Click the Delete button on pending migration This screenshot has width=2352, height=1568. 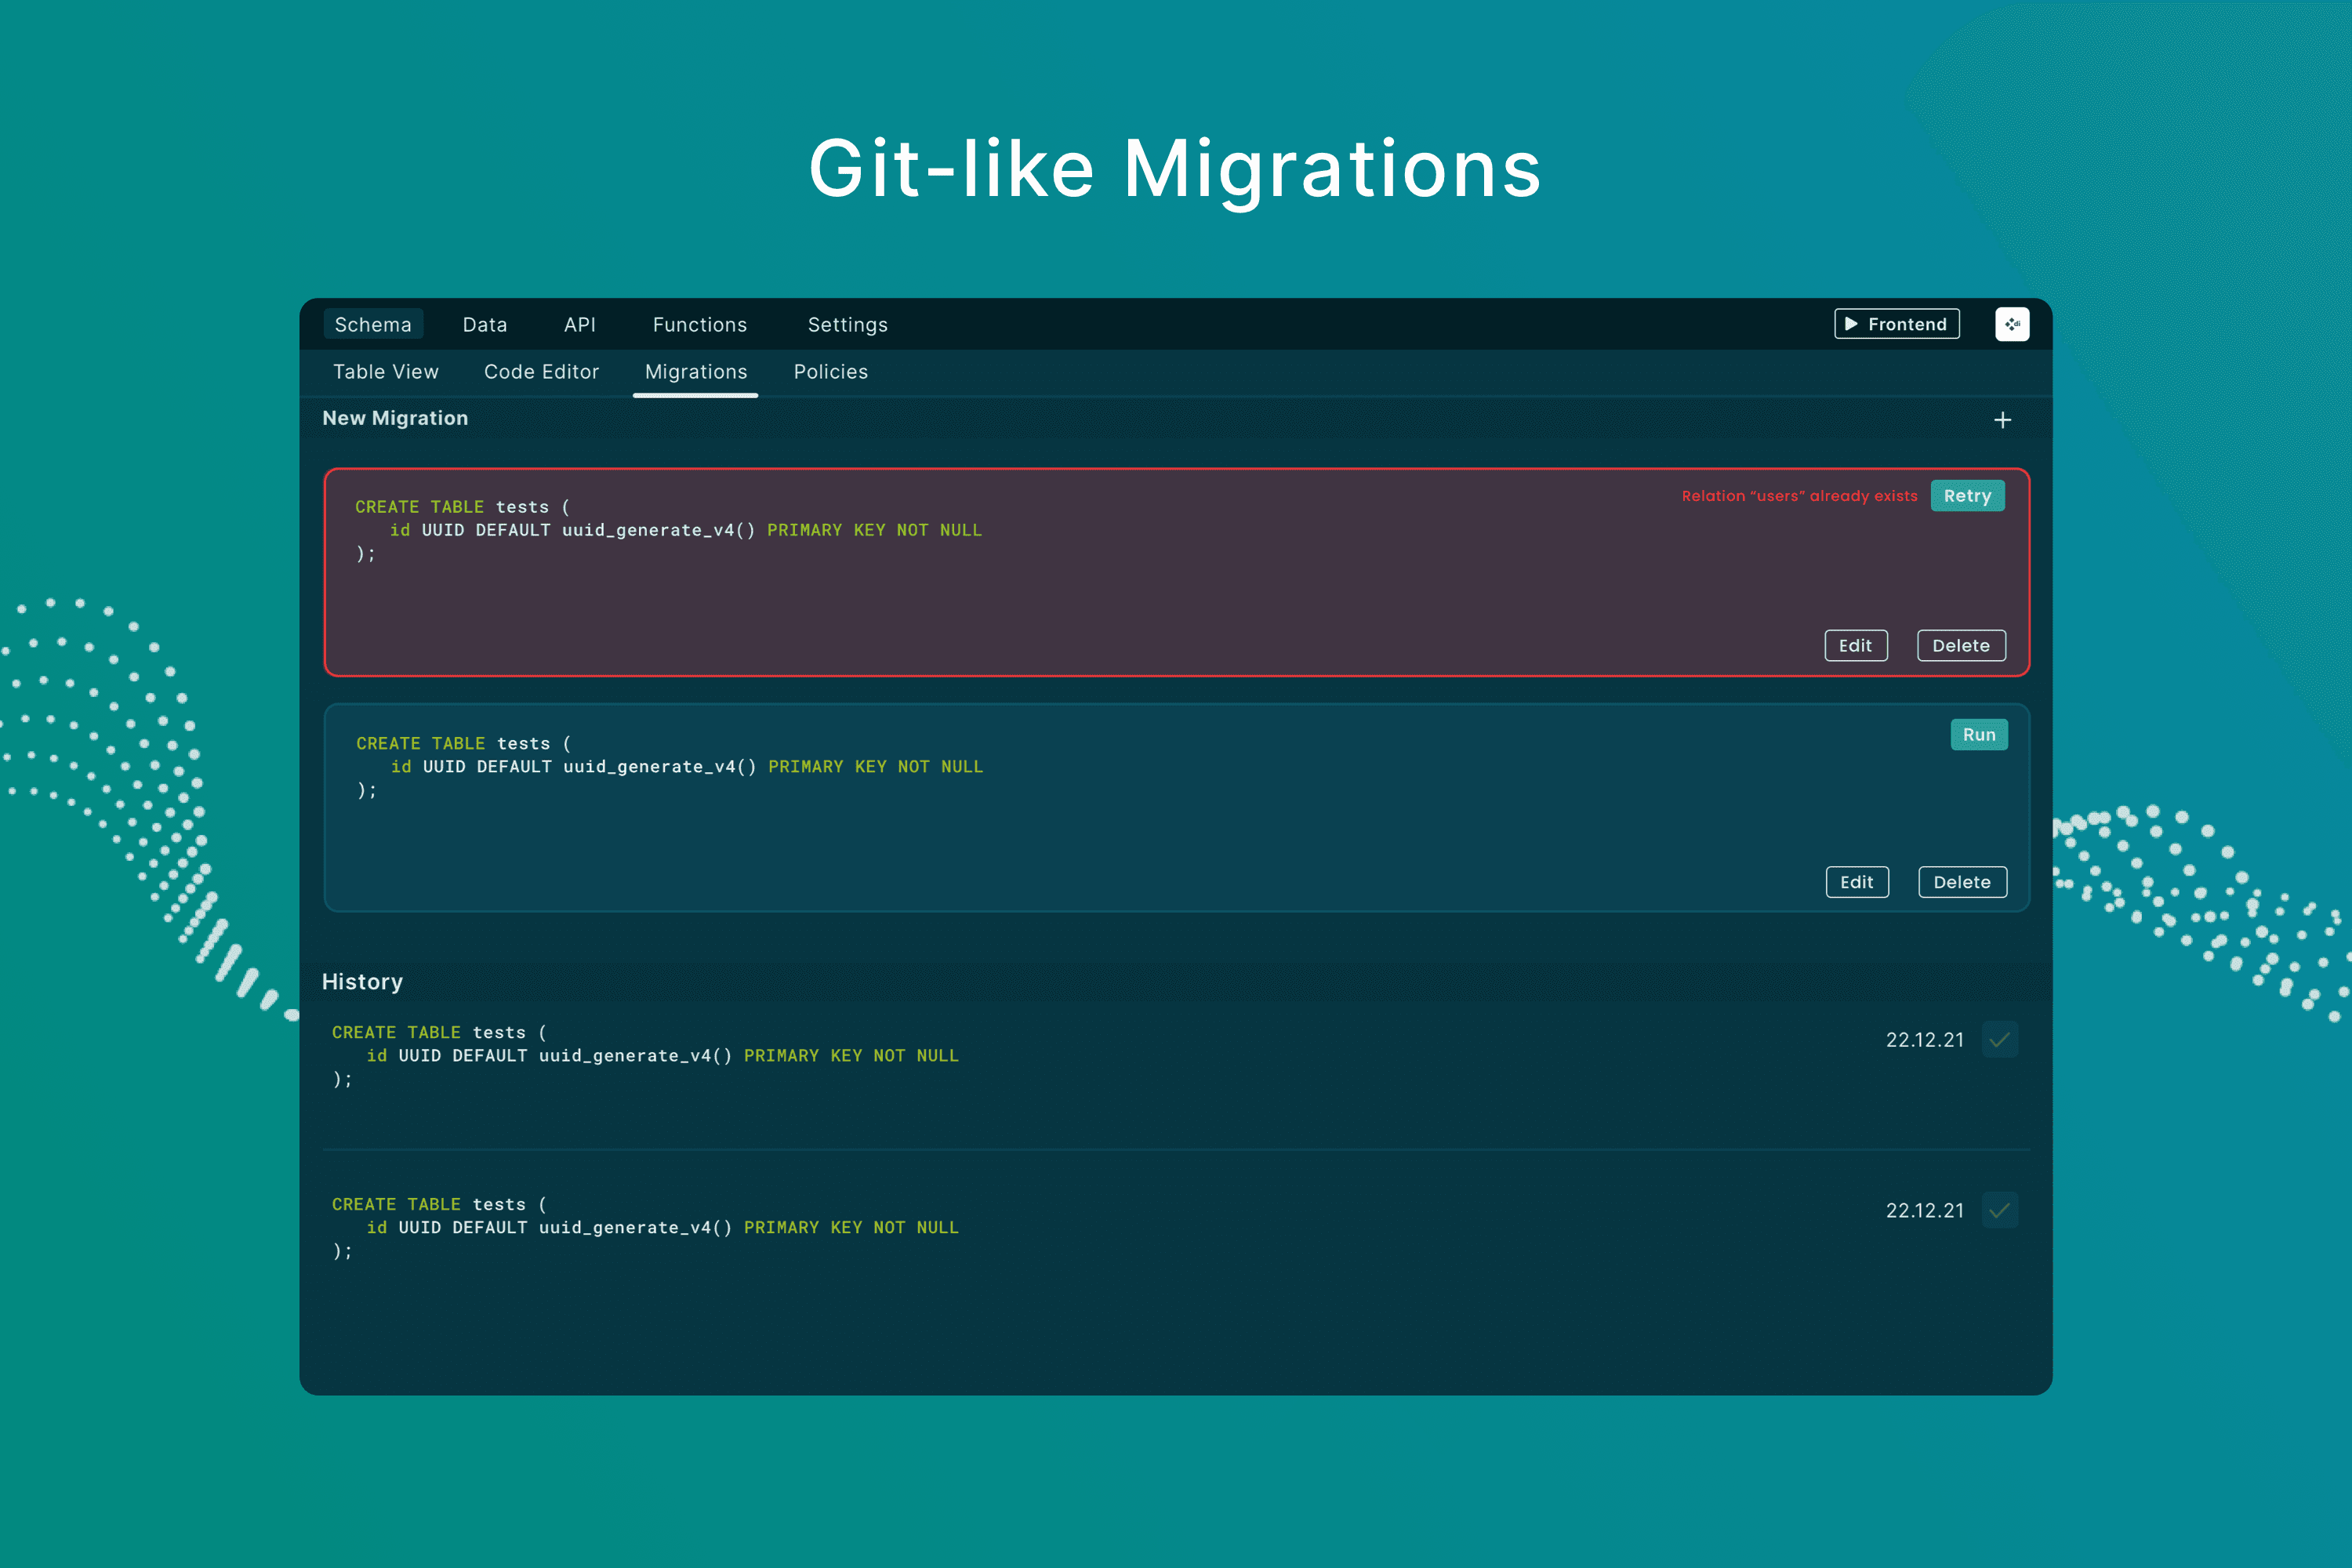[x=1960, y=882]
